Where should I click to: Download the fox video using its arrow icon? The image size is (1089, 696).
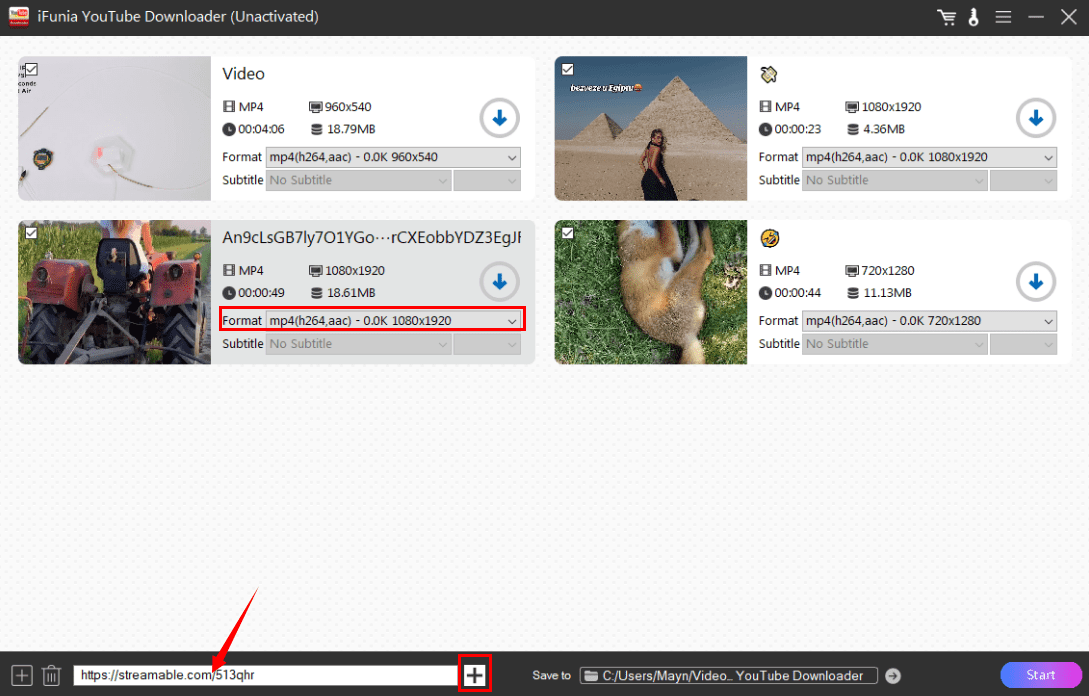point(1036,282)
